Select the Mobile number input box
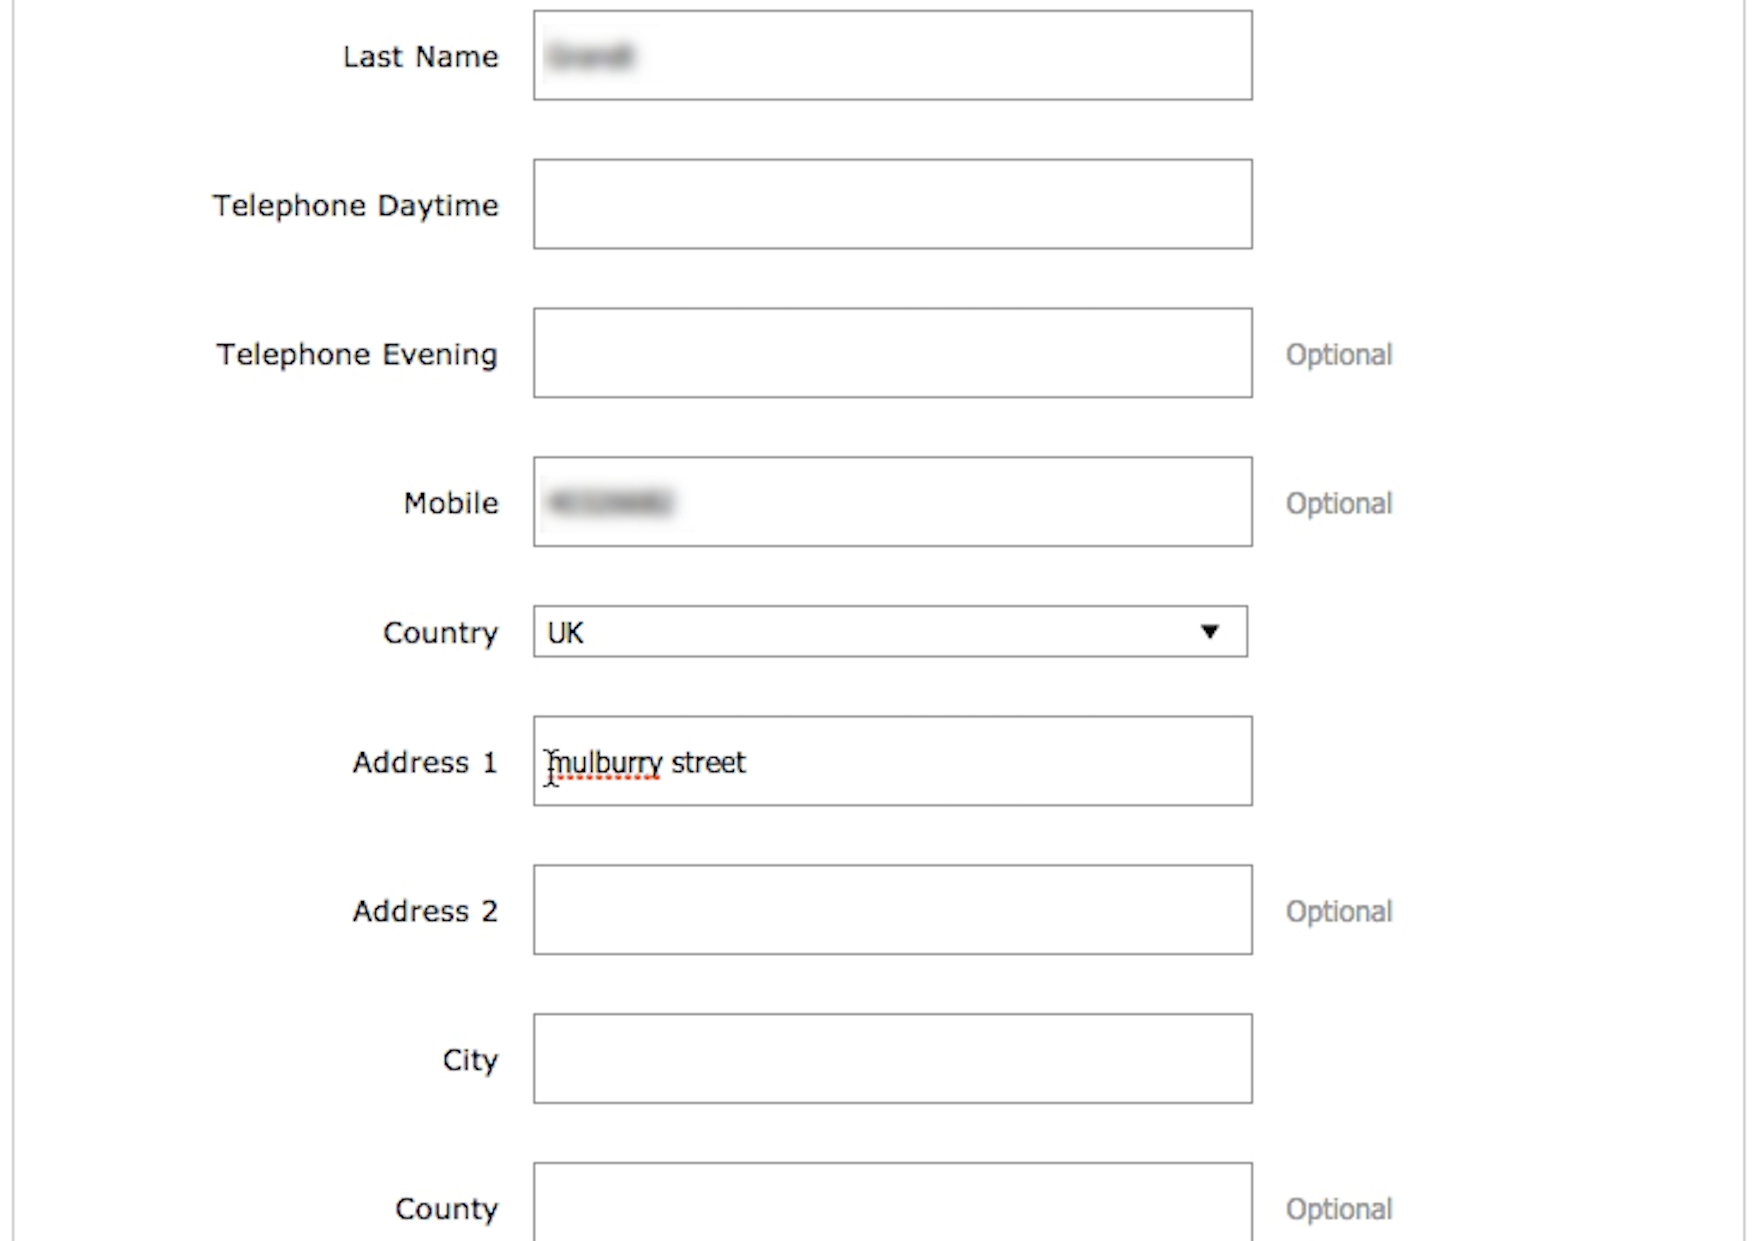 point(892,502)
